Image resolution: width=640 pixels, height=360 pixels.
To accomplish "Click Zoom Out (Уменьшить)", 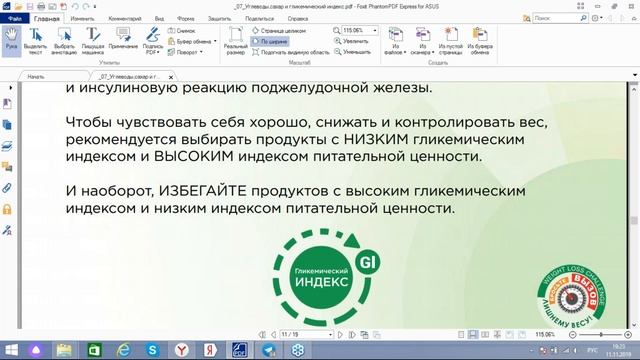I will tap(352, 52).
